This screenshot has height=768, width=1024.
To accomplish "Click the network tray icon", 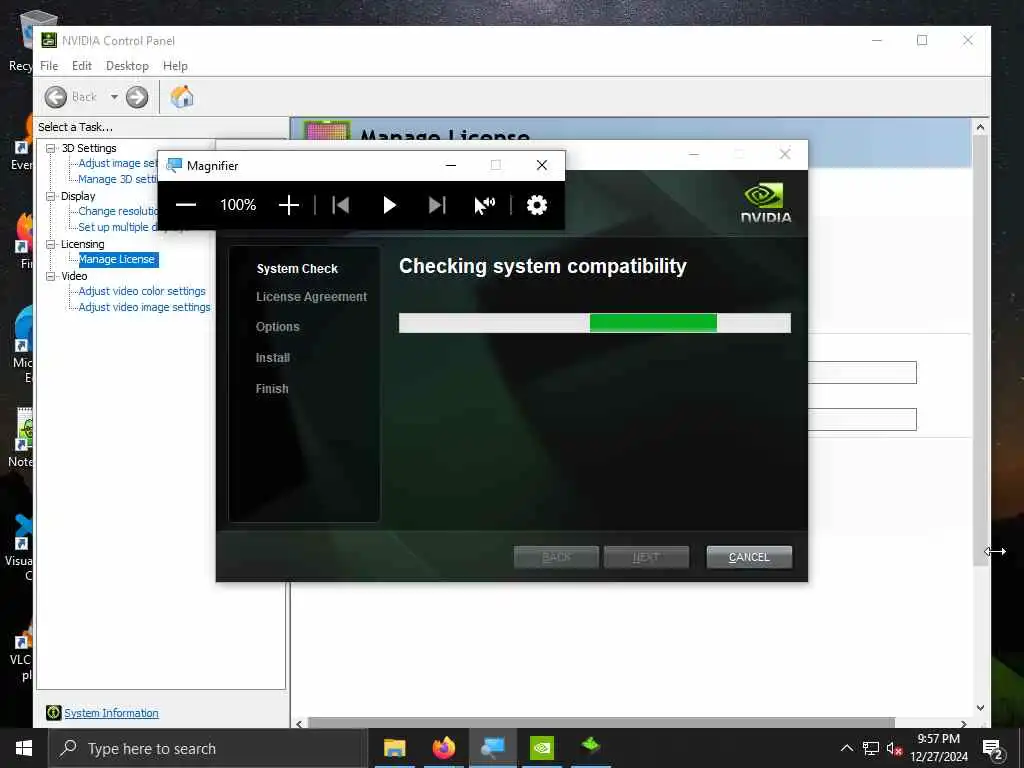I will (871, 748).
